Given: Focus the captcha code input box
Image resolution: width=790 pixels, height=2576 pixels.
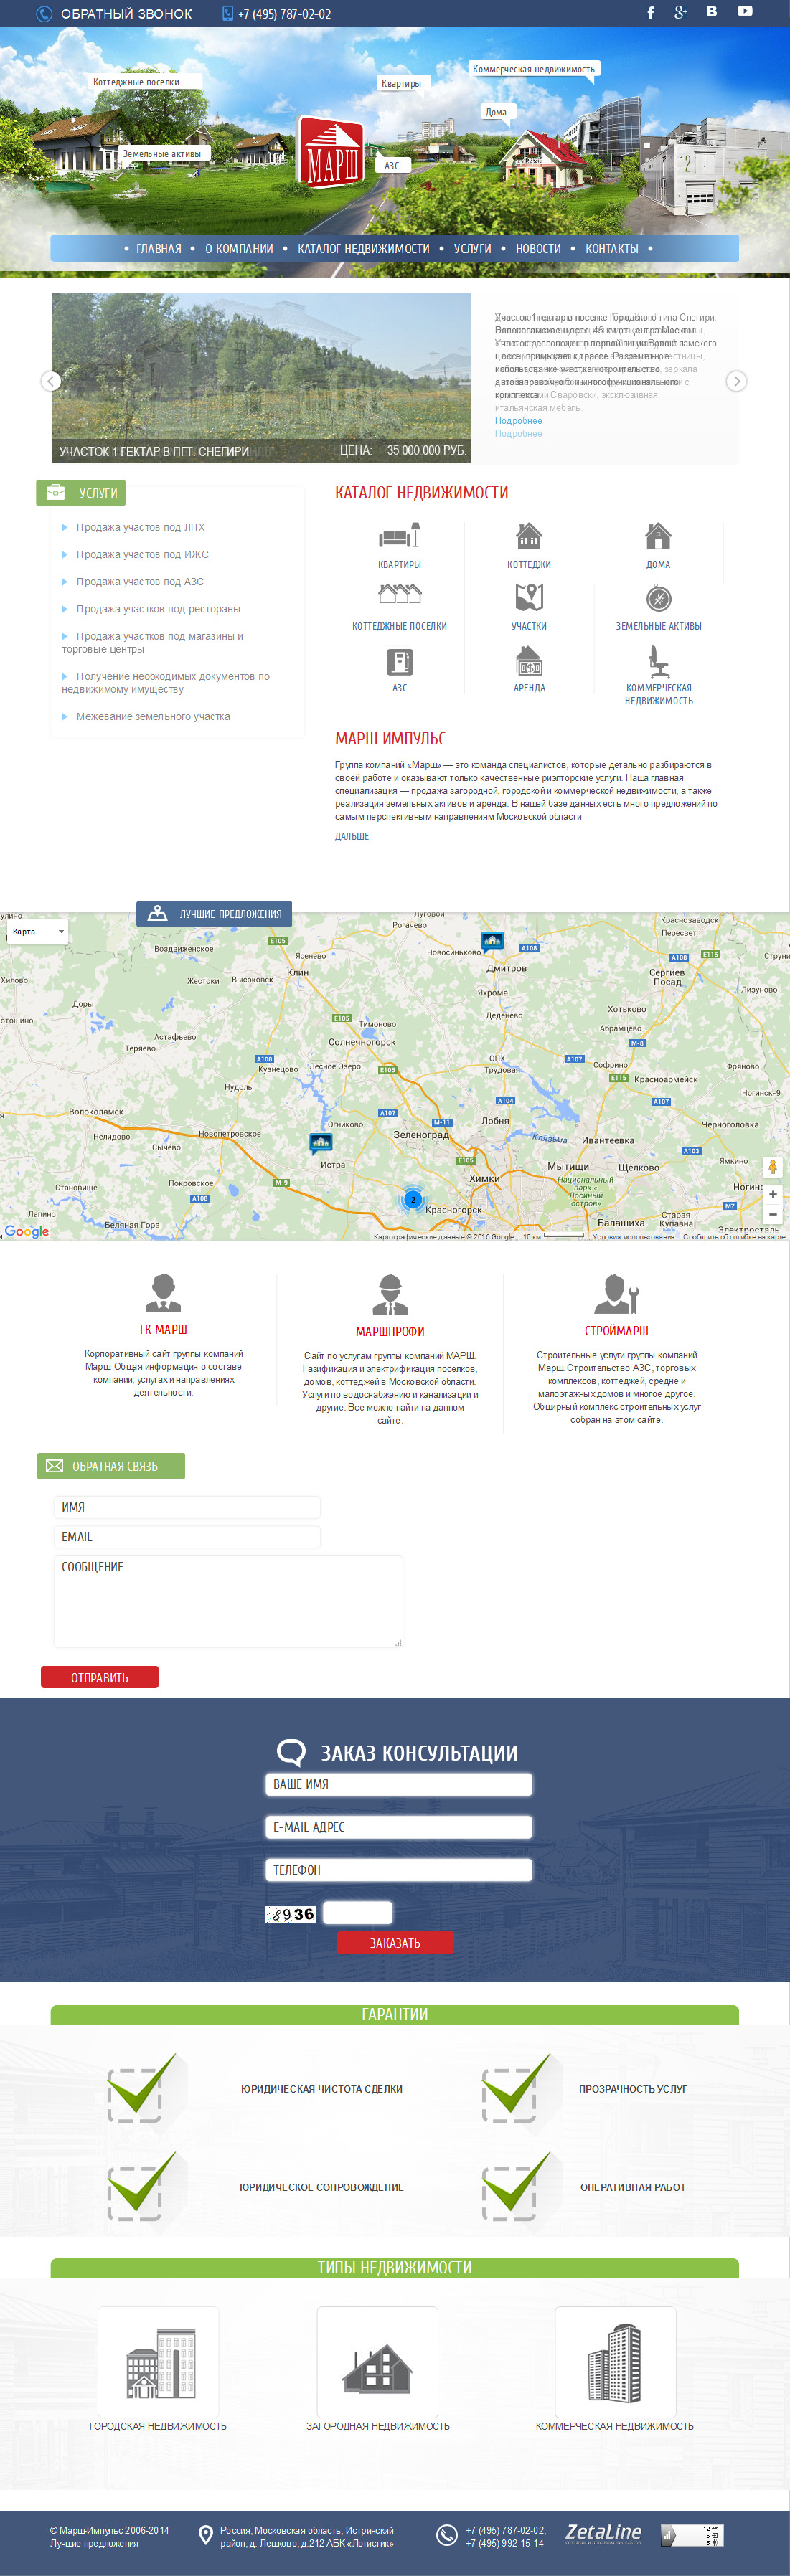Looking at the screenshot, I should [x=357, y=1913].
